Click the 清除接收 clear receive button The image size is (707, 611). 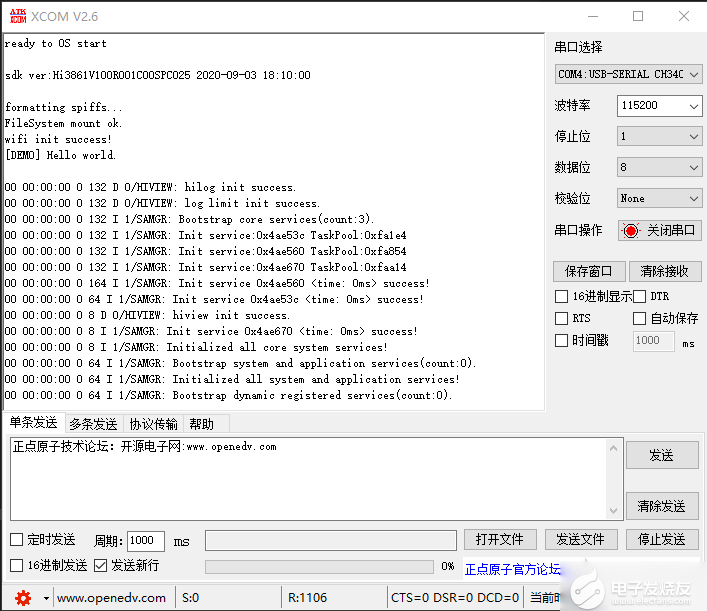[x=665, y=271]
